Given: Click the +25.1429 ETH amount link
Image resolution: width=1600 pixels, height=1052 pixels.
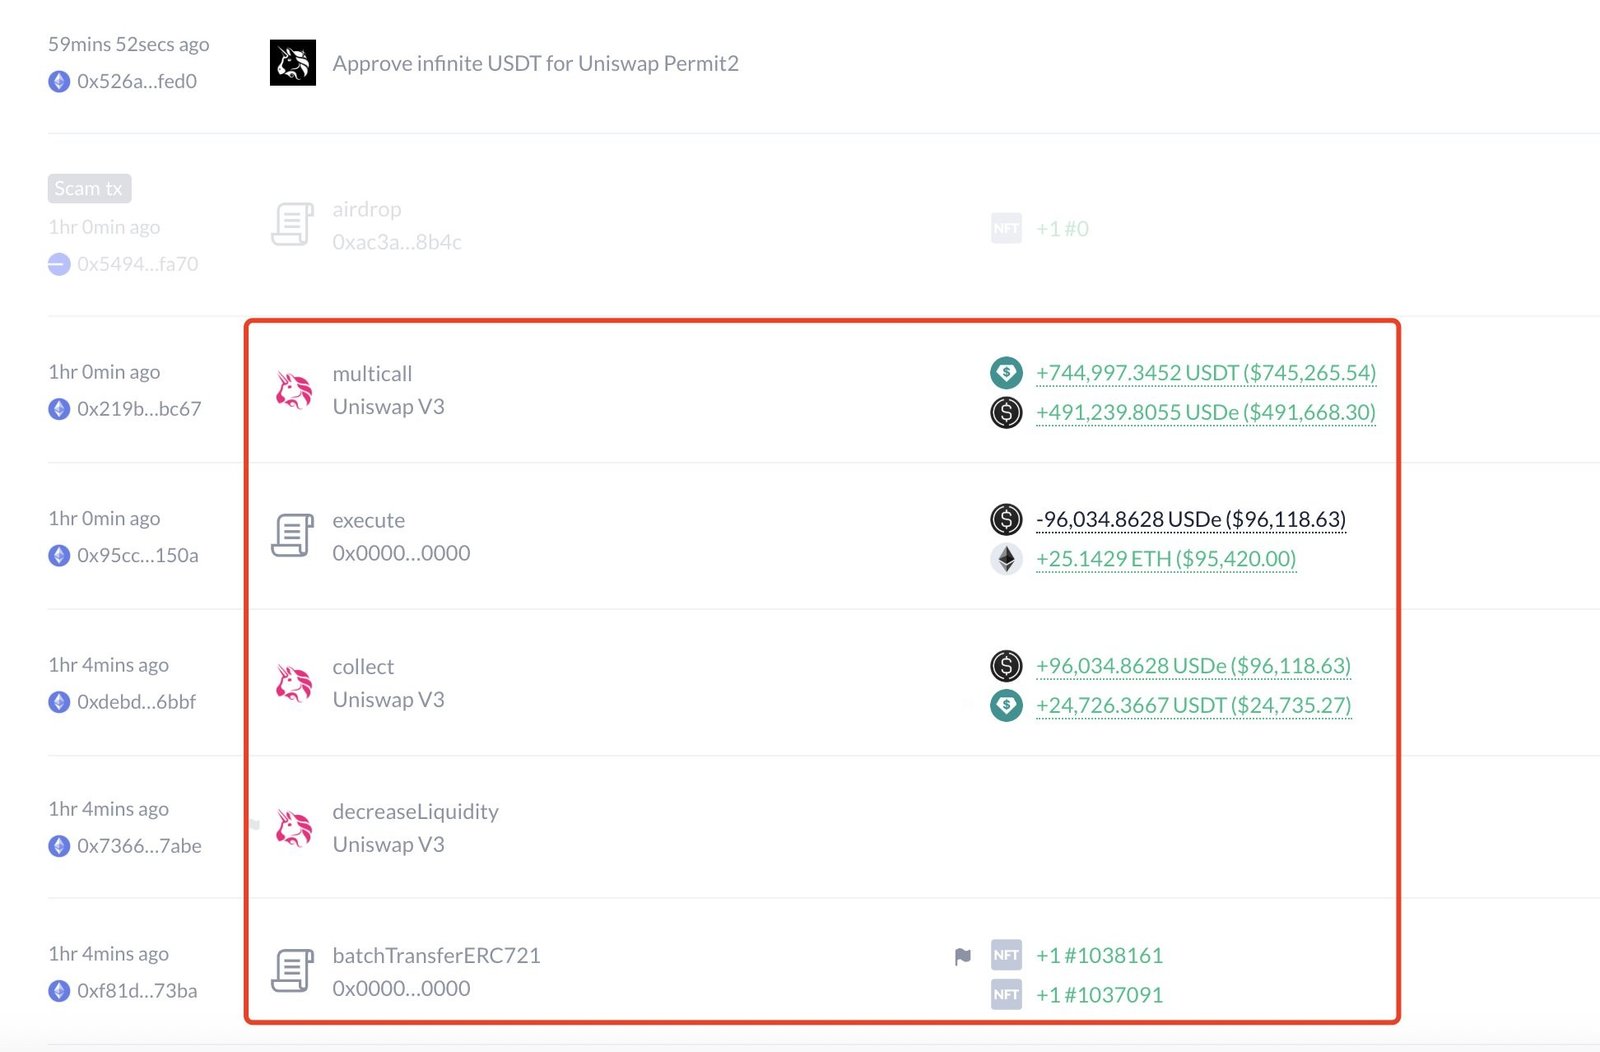Looking at the screenshot, I should point(1165,559).
